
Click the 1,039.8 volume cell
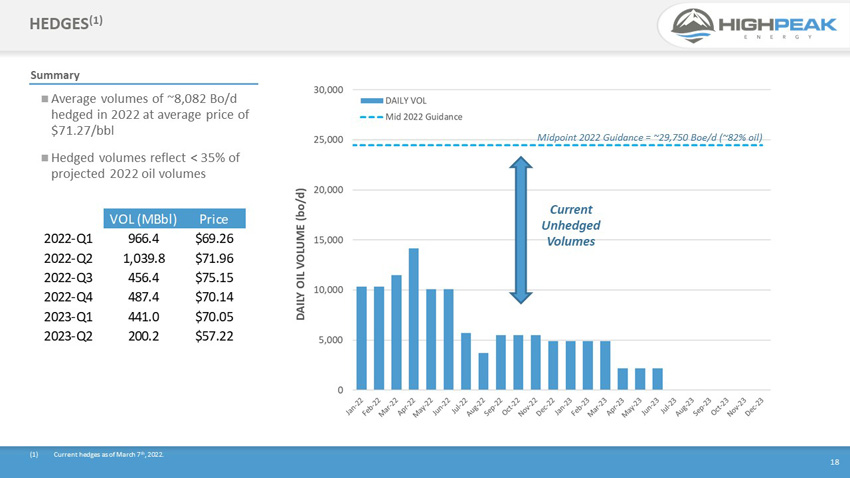(144, 258)
